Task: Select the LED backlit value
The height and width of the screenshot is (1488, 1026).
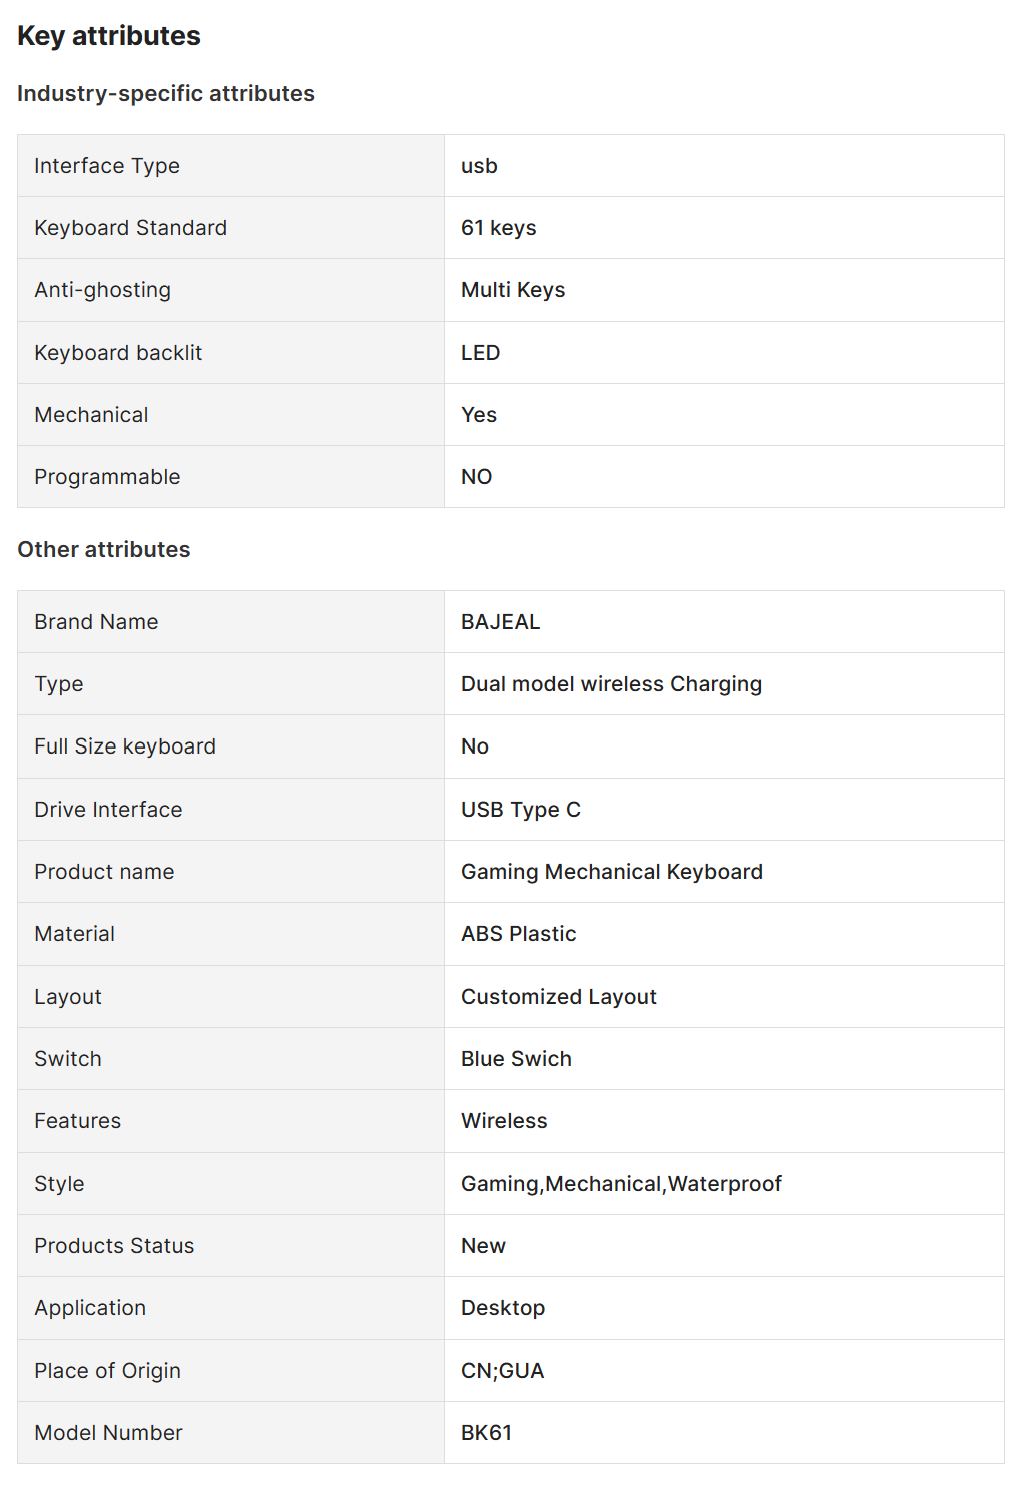Action: (x=480, y=353)
